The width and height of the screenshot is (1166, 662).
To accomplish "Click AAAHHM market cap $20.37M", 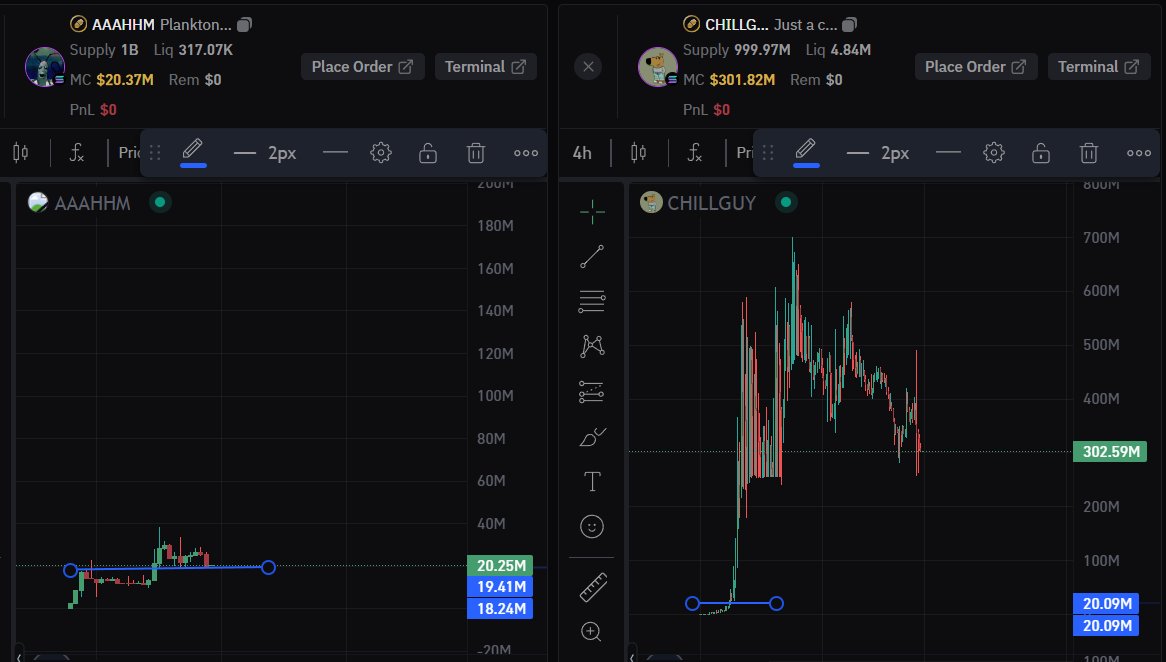I will point(125,80).
